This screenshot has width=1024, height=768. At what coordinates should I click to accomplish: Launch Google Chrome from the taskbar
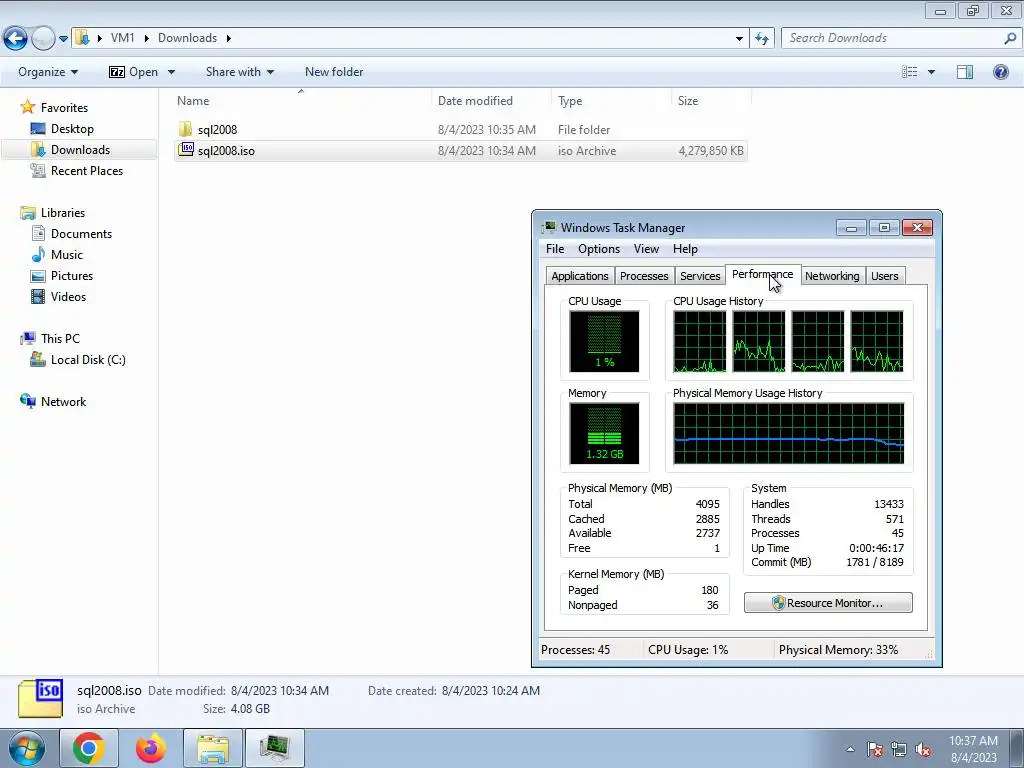coord(89,748)
